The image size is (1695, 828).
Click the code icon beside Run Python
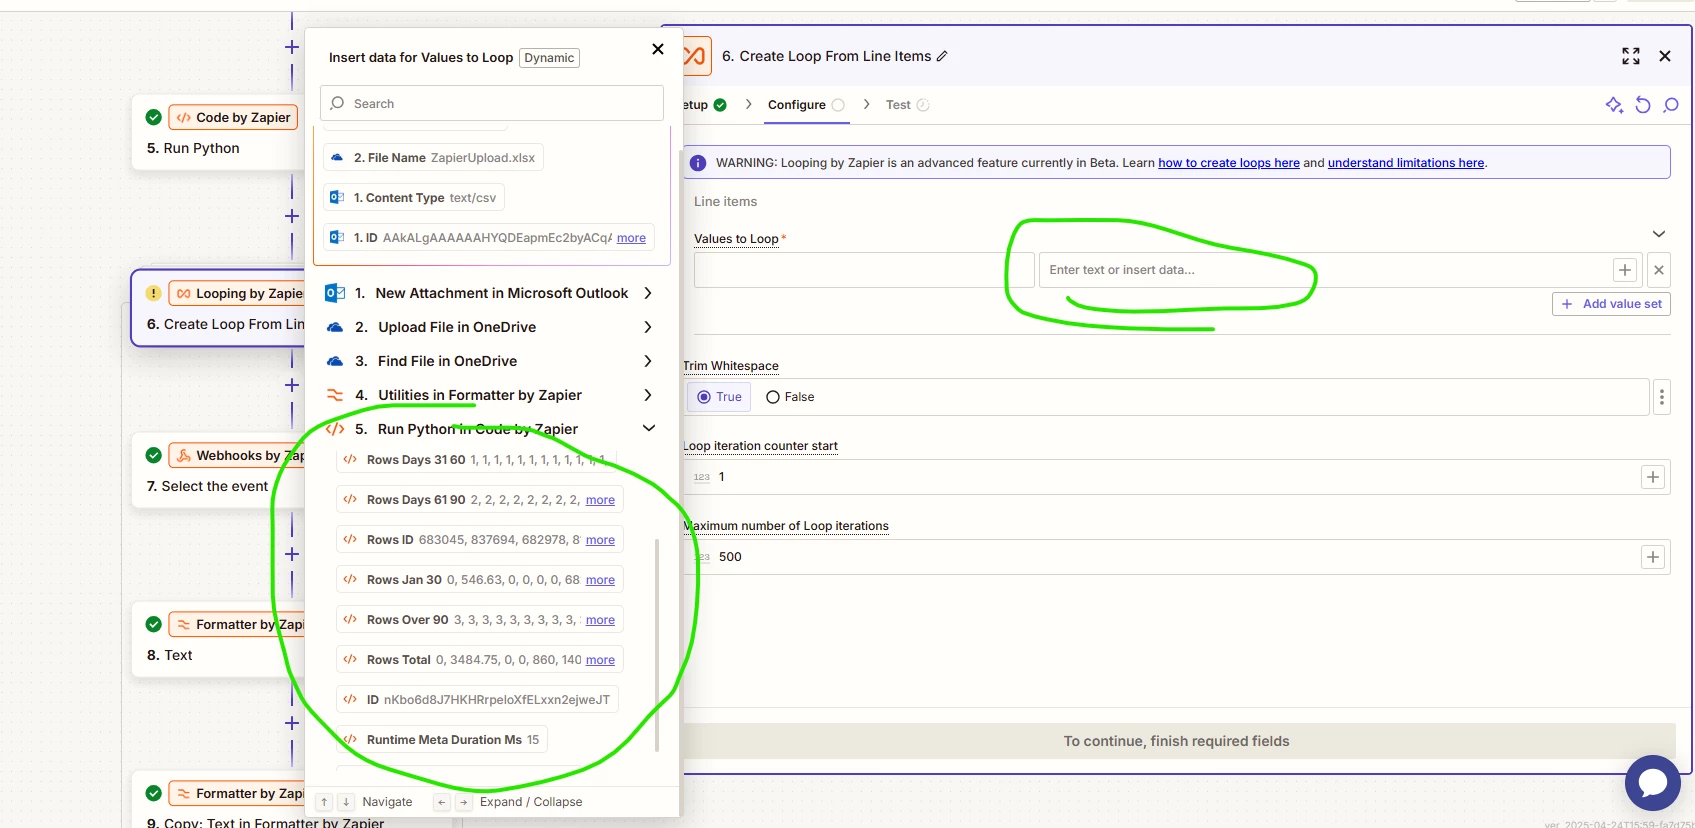point(335,429)
